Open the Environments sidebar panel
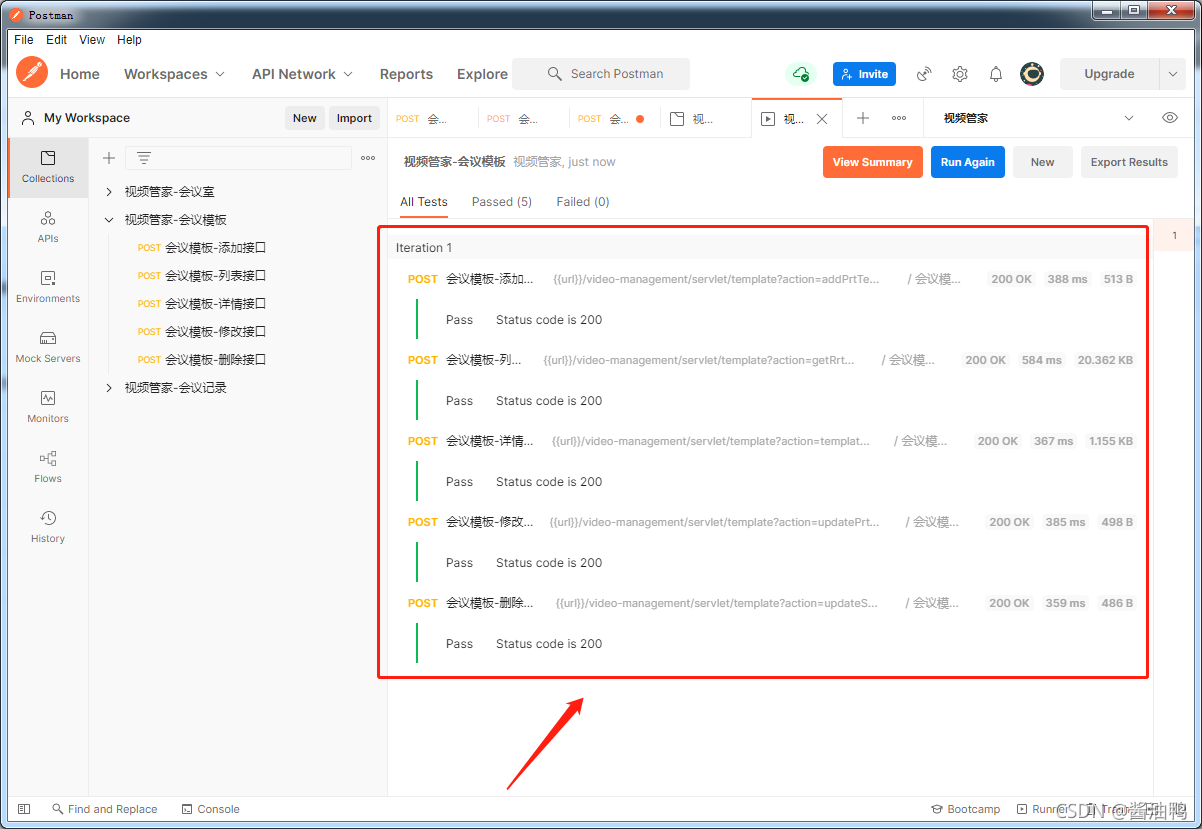The height and width of the screenshot is (829, 1202). click(48, 287)
